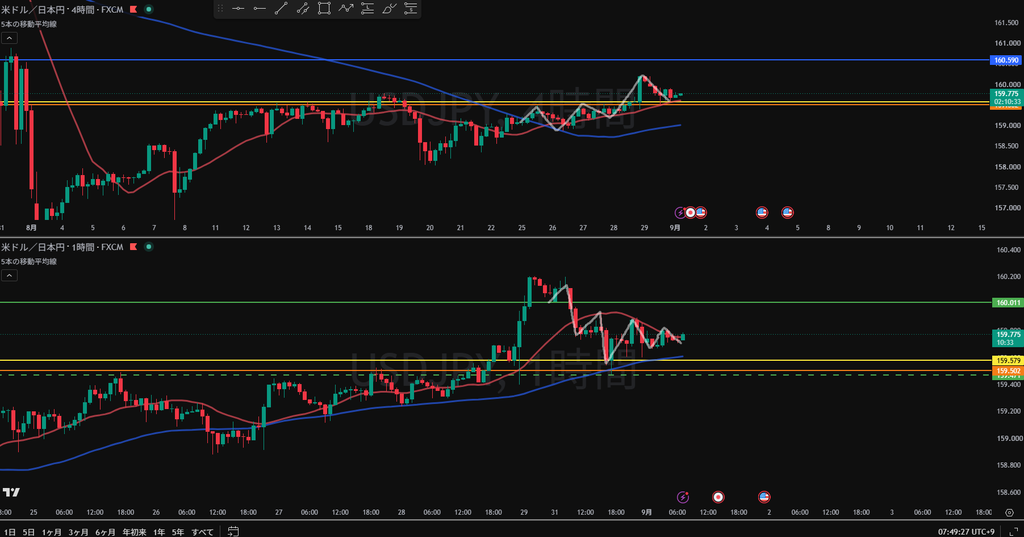Image resolution: width=1024 pixels, height=537 pixels.
Task: Click the すべて range button
Action: click(202, 532)
